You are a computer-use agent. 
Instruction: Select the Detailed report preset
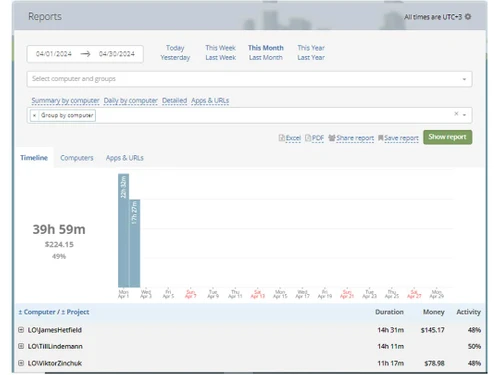click(x=174, y=100)
